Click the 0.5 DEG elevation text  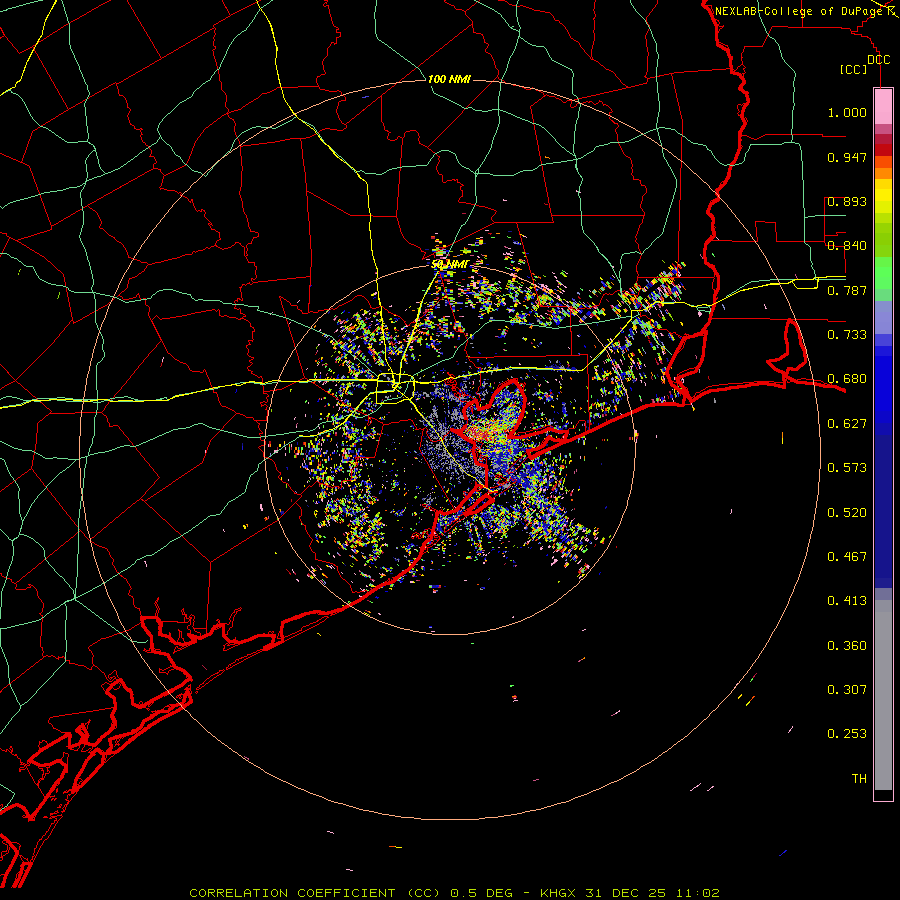(482, 893)
